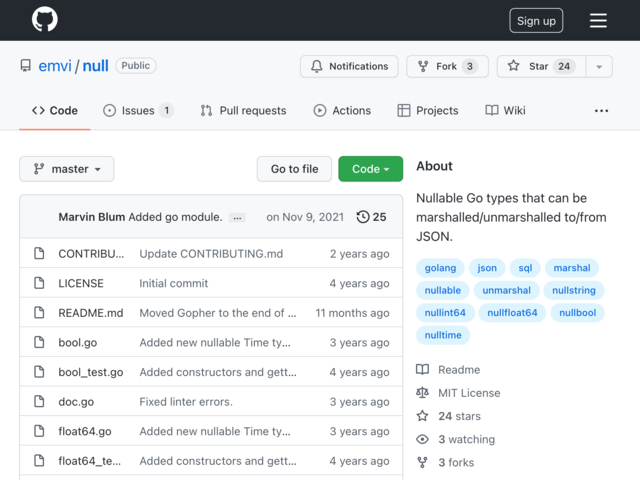
Task: Click the Sign up button
Action: point(536,20)
